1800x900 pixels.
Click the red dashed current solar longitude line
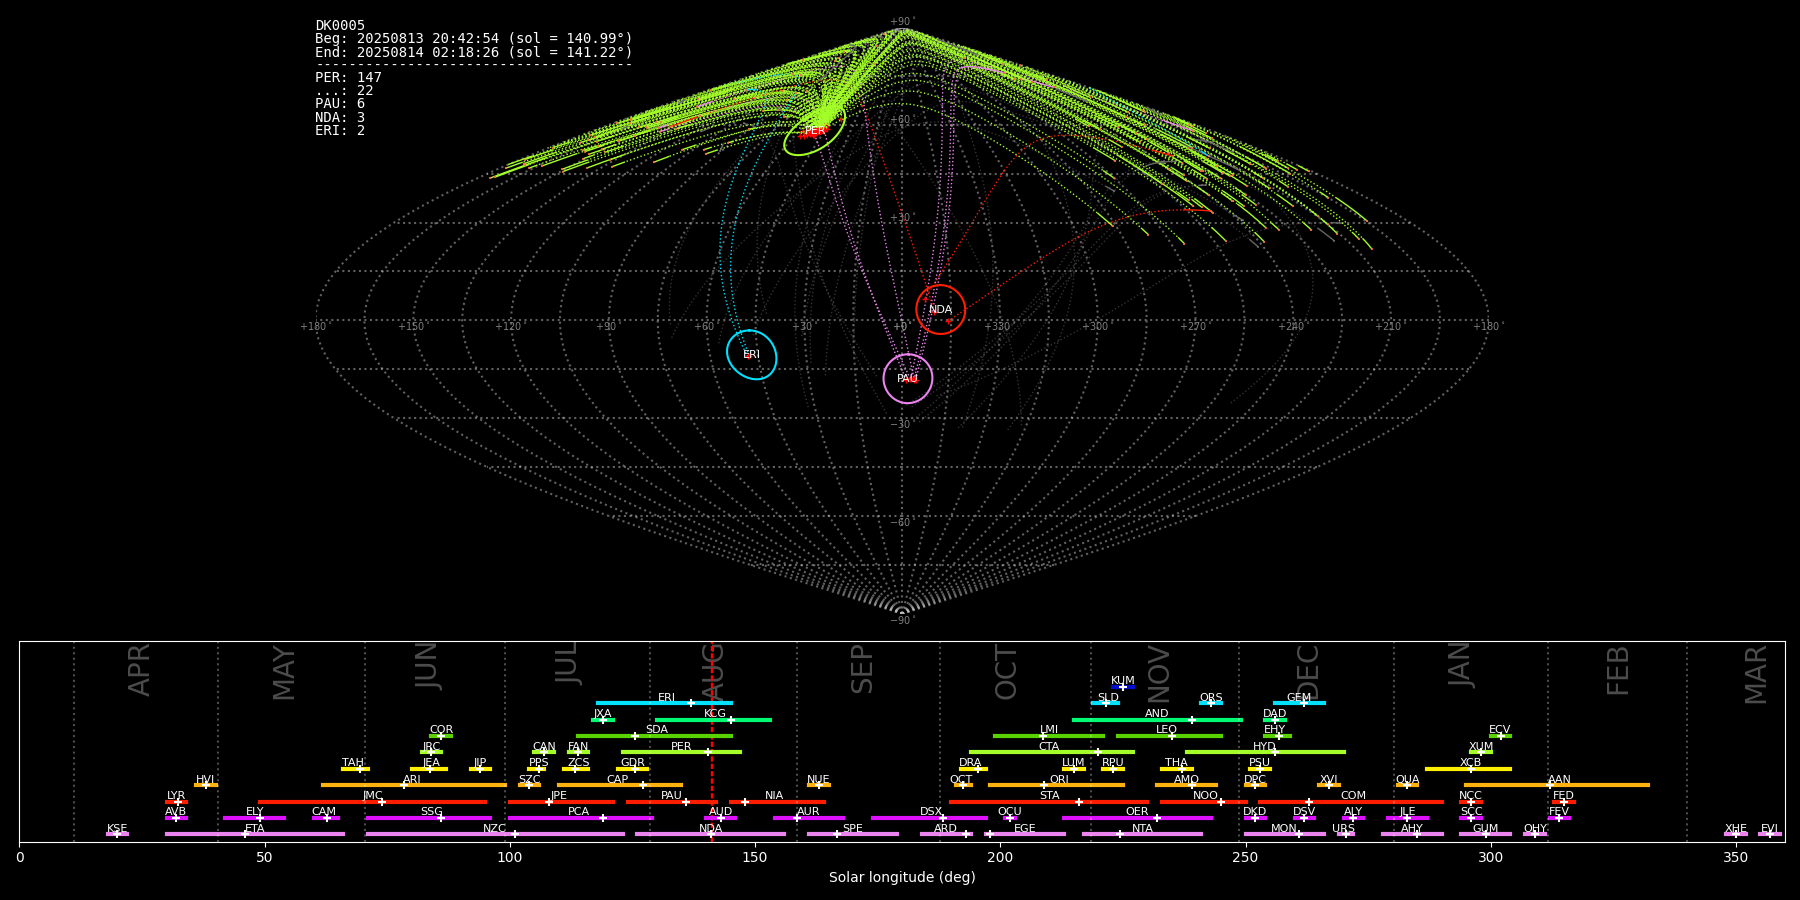pos(712,741)
